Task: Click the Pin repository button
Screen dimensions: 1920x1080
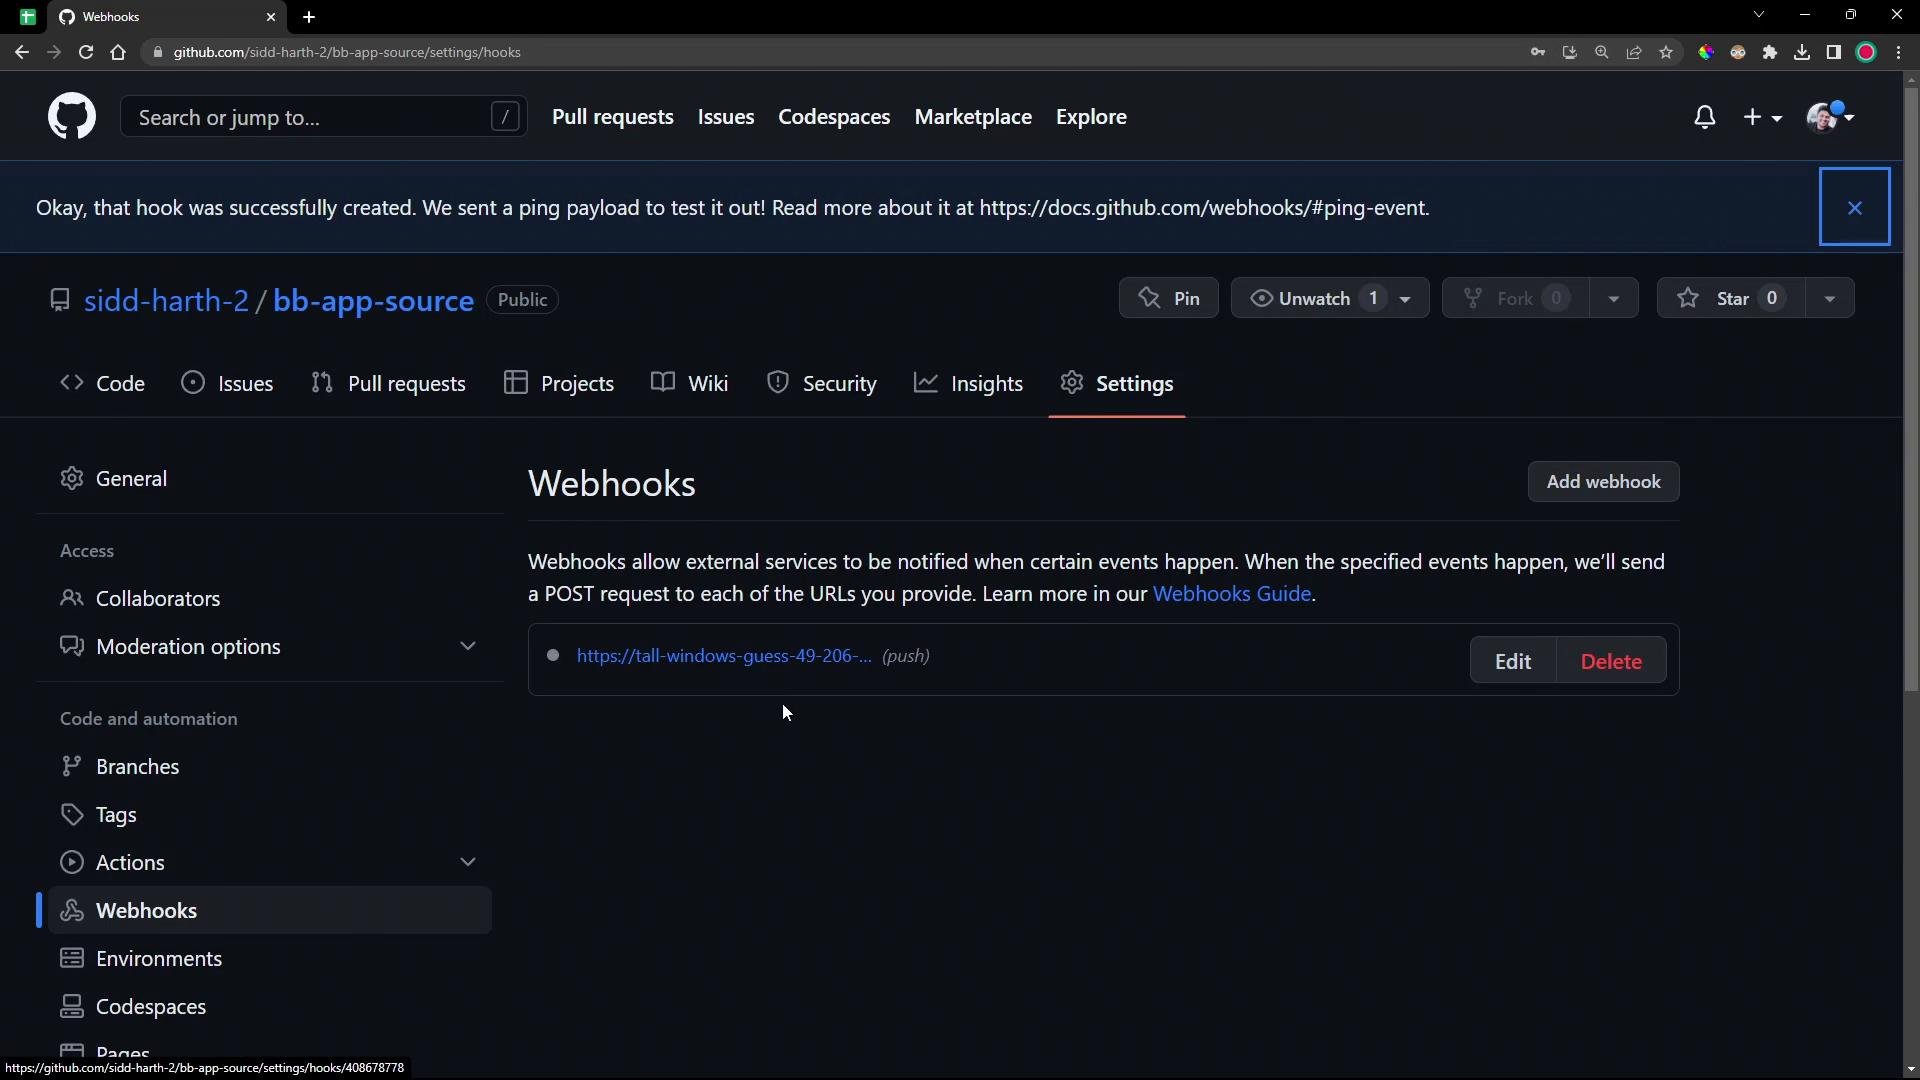Action: 1168,298
